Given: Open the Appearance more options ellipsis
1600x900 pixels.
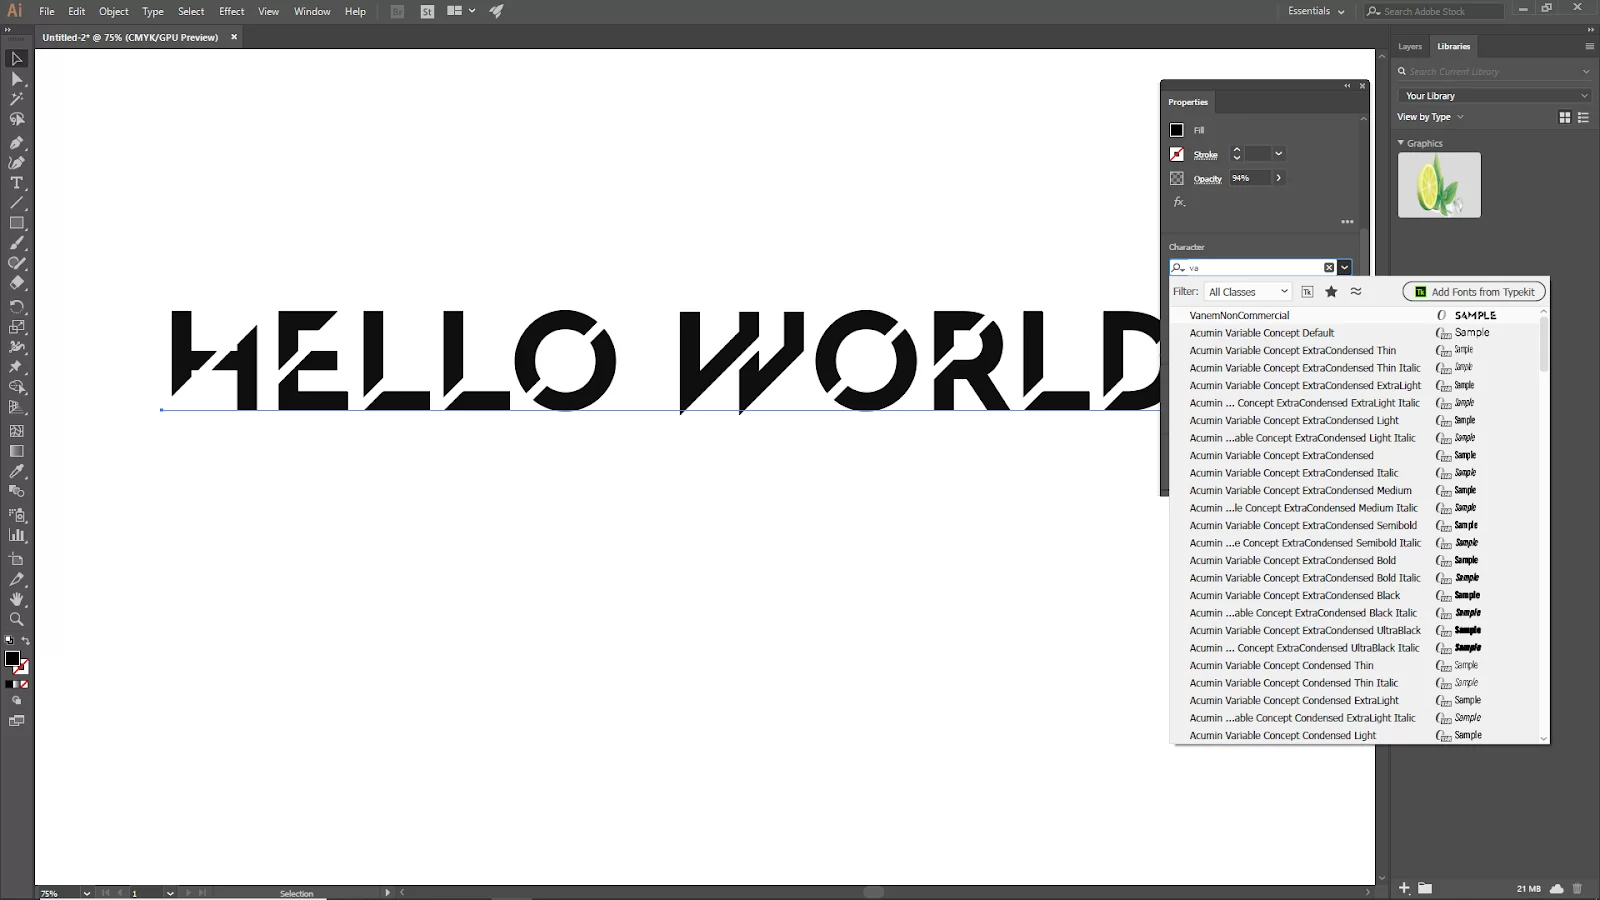Looking at the screenshot, I should pos(1347,222).
